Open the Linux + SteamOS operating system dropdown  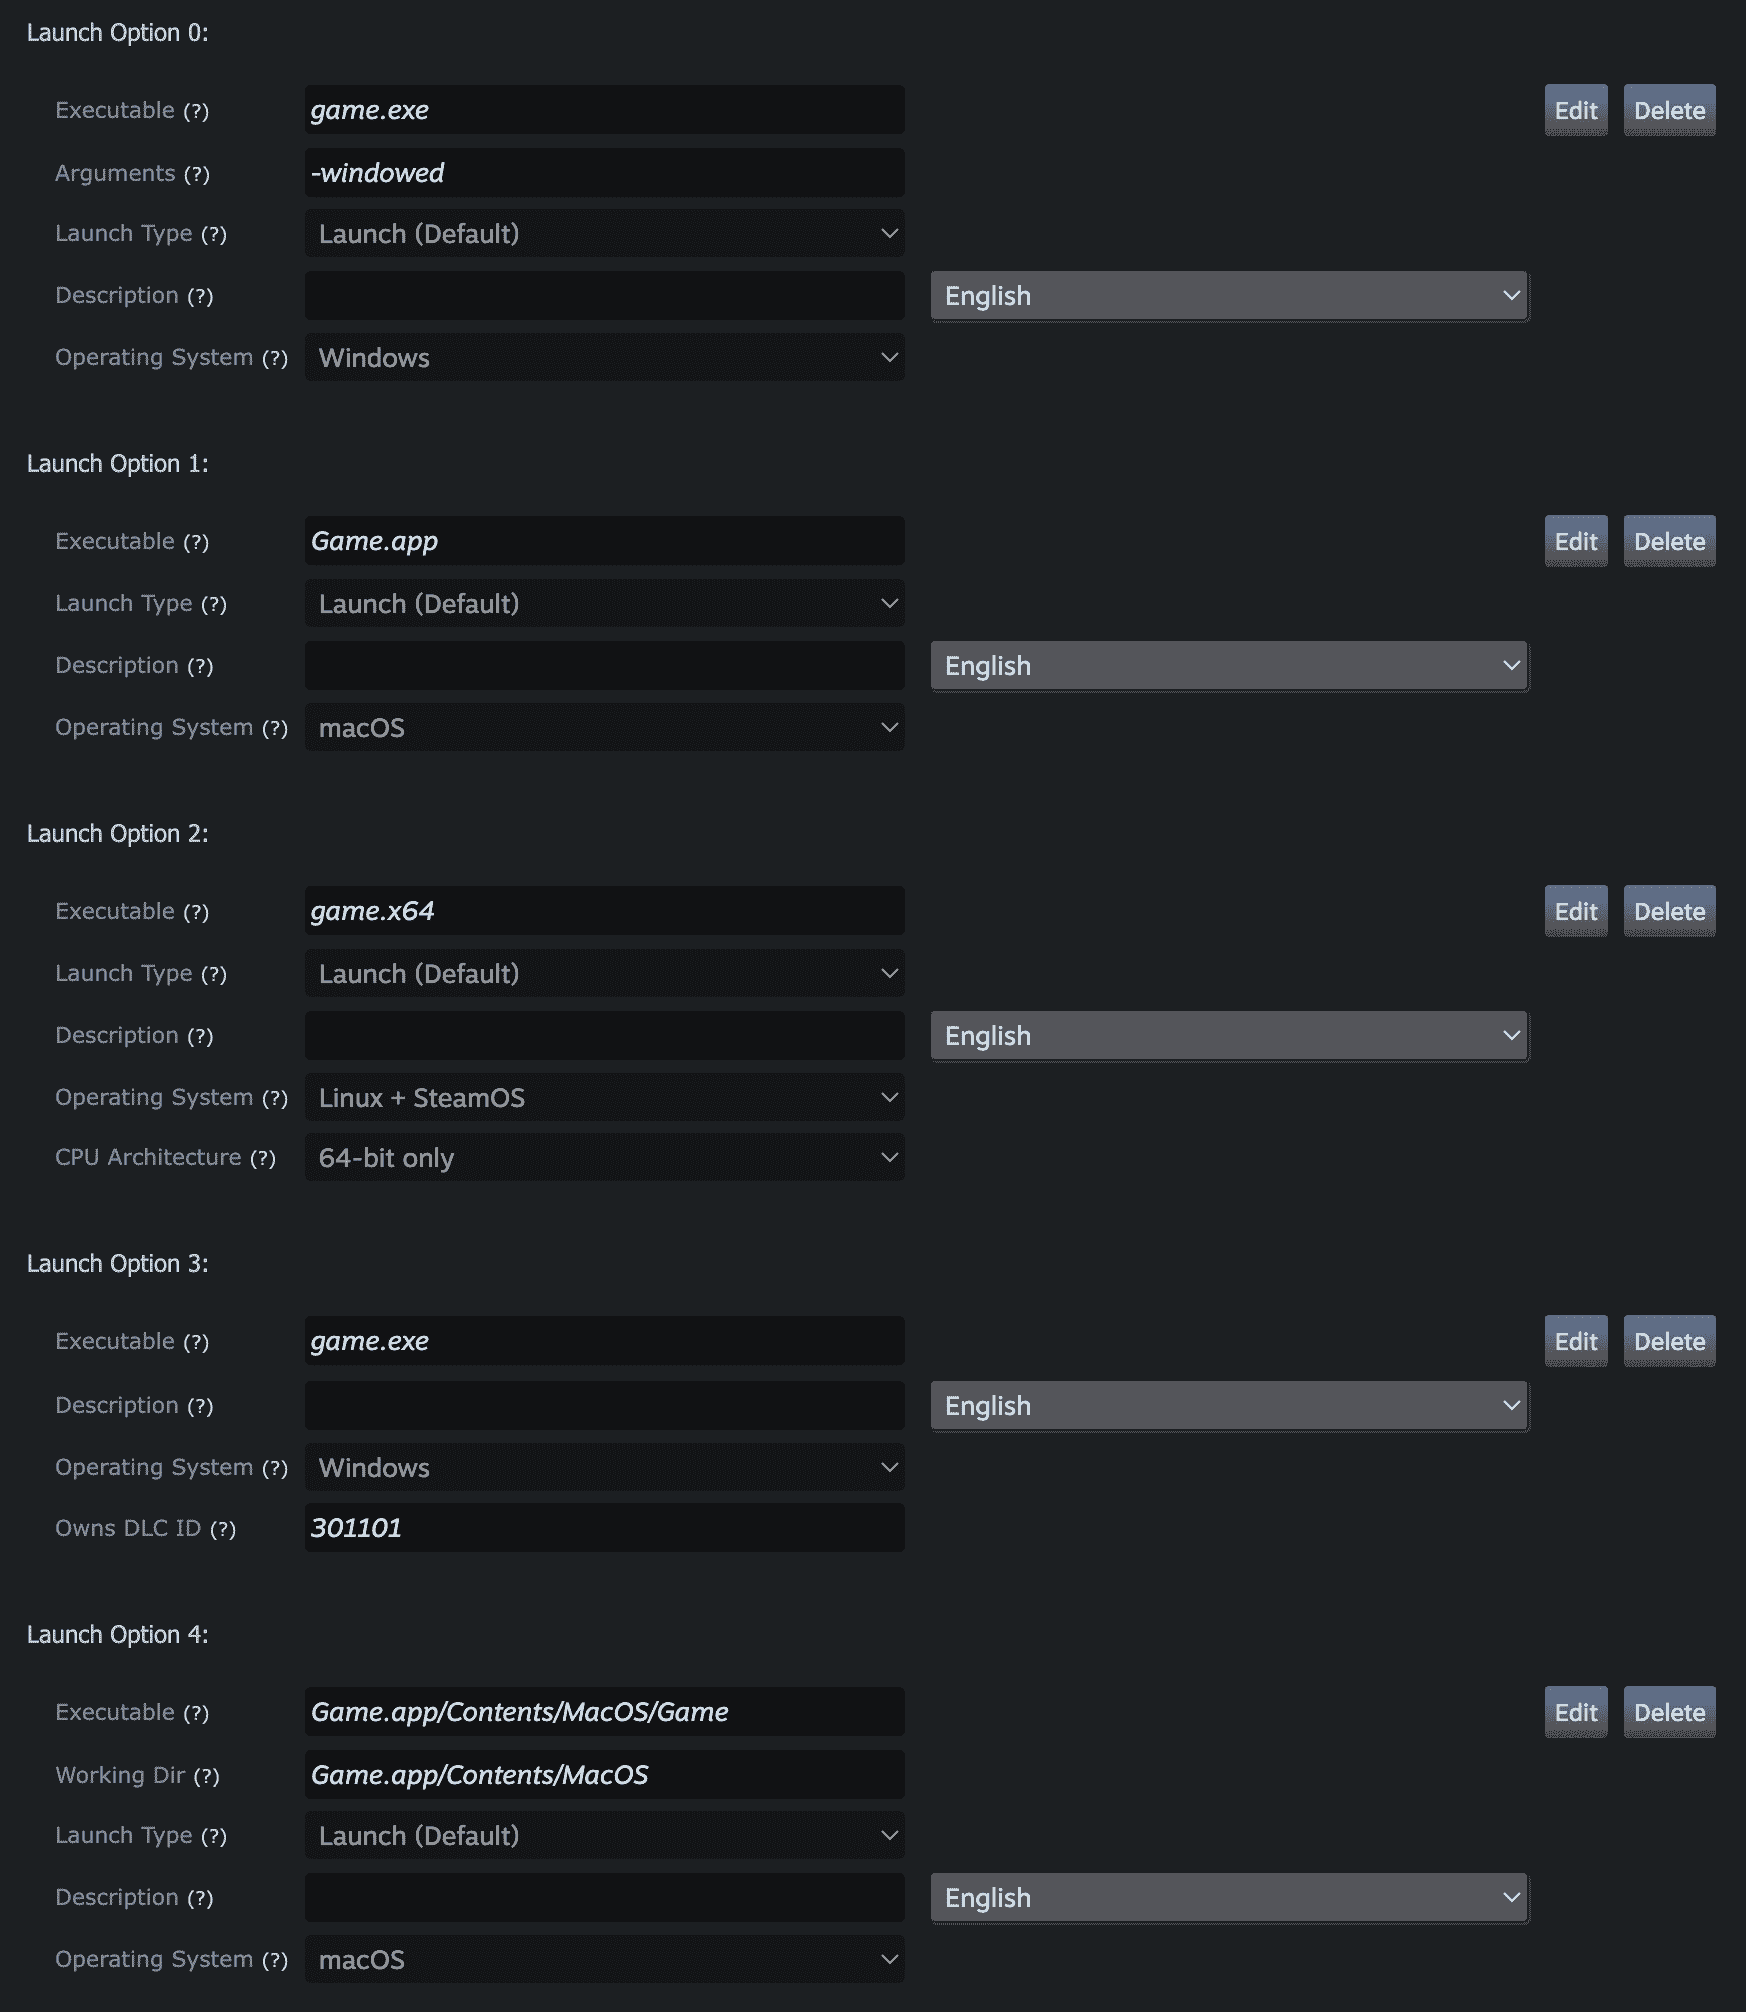coord(604,1097)
